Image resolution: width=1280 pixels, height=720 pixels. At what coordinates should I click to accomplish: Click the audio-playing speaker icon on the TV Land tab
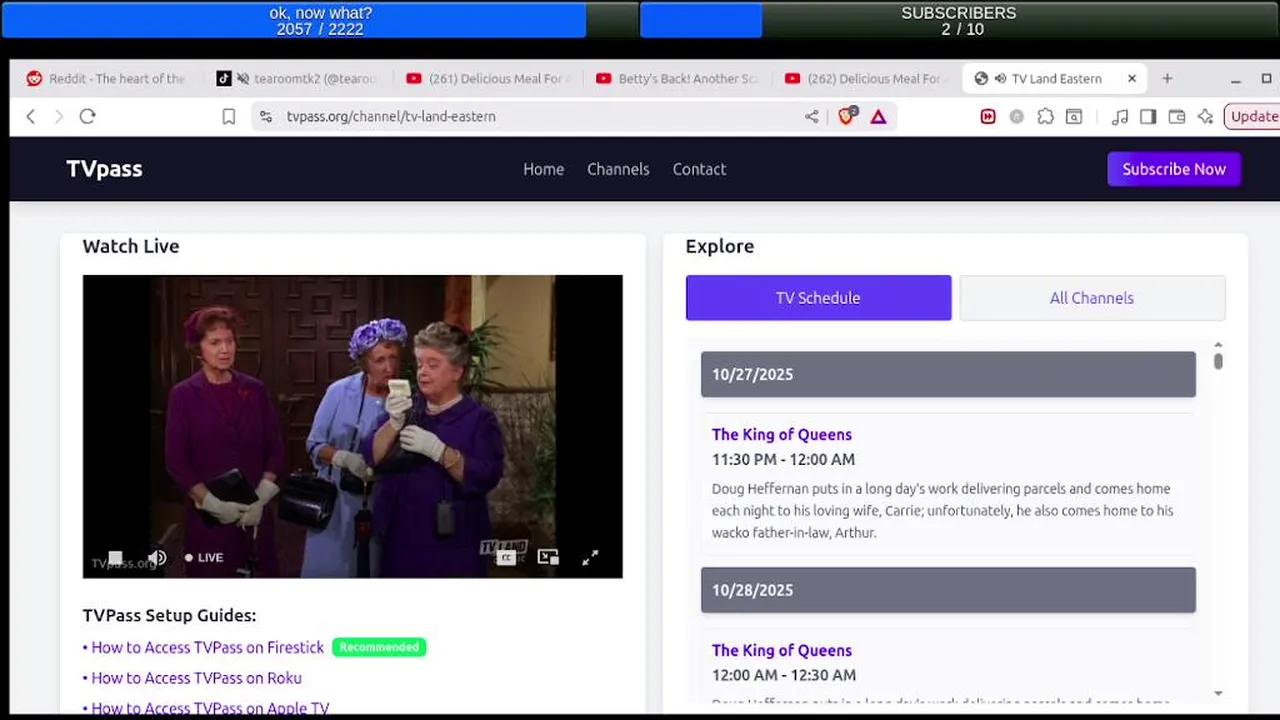(x=1000, y=78)
